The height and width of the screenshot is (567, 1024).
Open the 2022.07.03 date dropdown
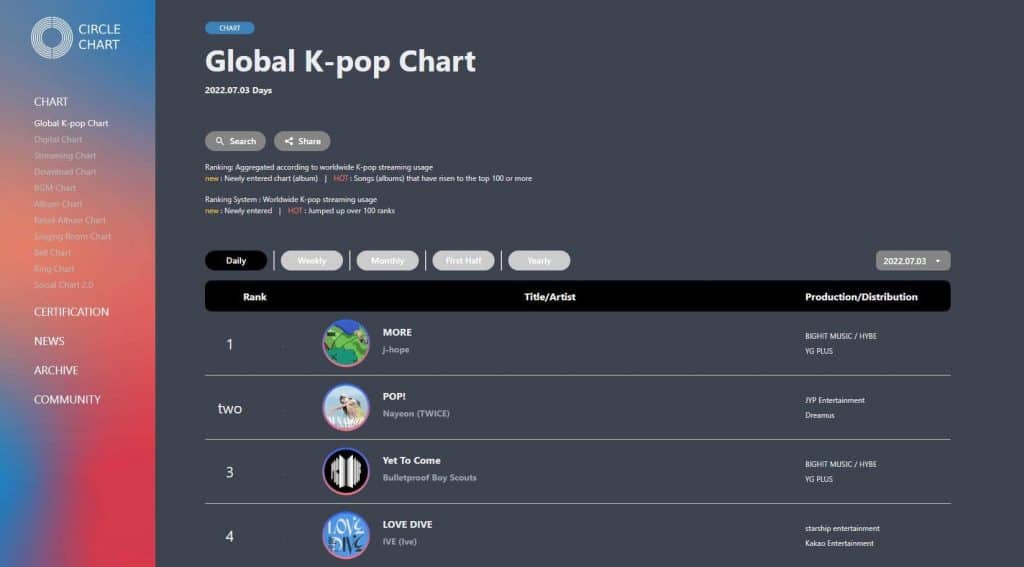click(x=913, y=261)
